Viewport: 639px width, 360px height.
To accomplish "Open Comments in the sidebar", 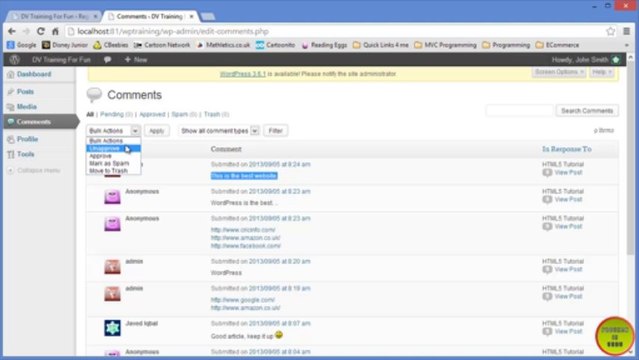I will [x=40, y=121].
